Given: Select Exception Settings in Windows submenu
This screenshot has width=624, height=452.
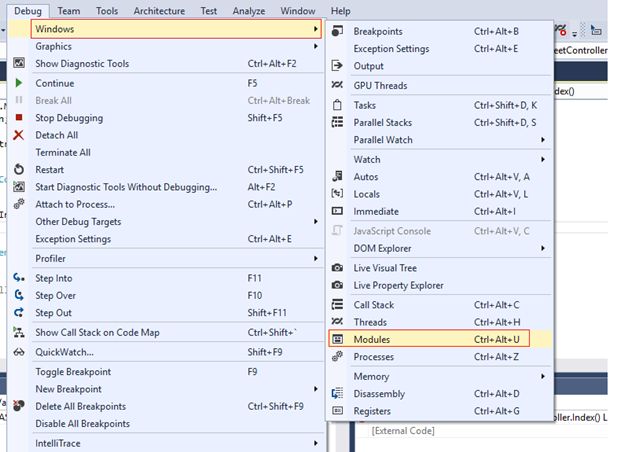Looking at the screenshot, I should (x=392, y=49).
